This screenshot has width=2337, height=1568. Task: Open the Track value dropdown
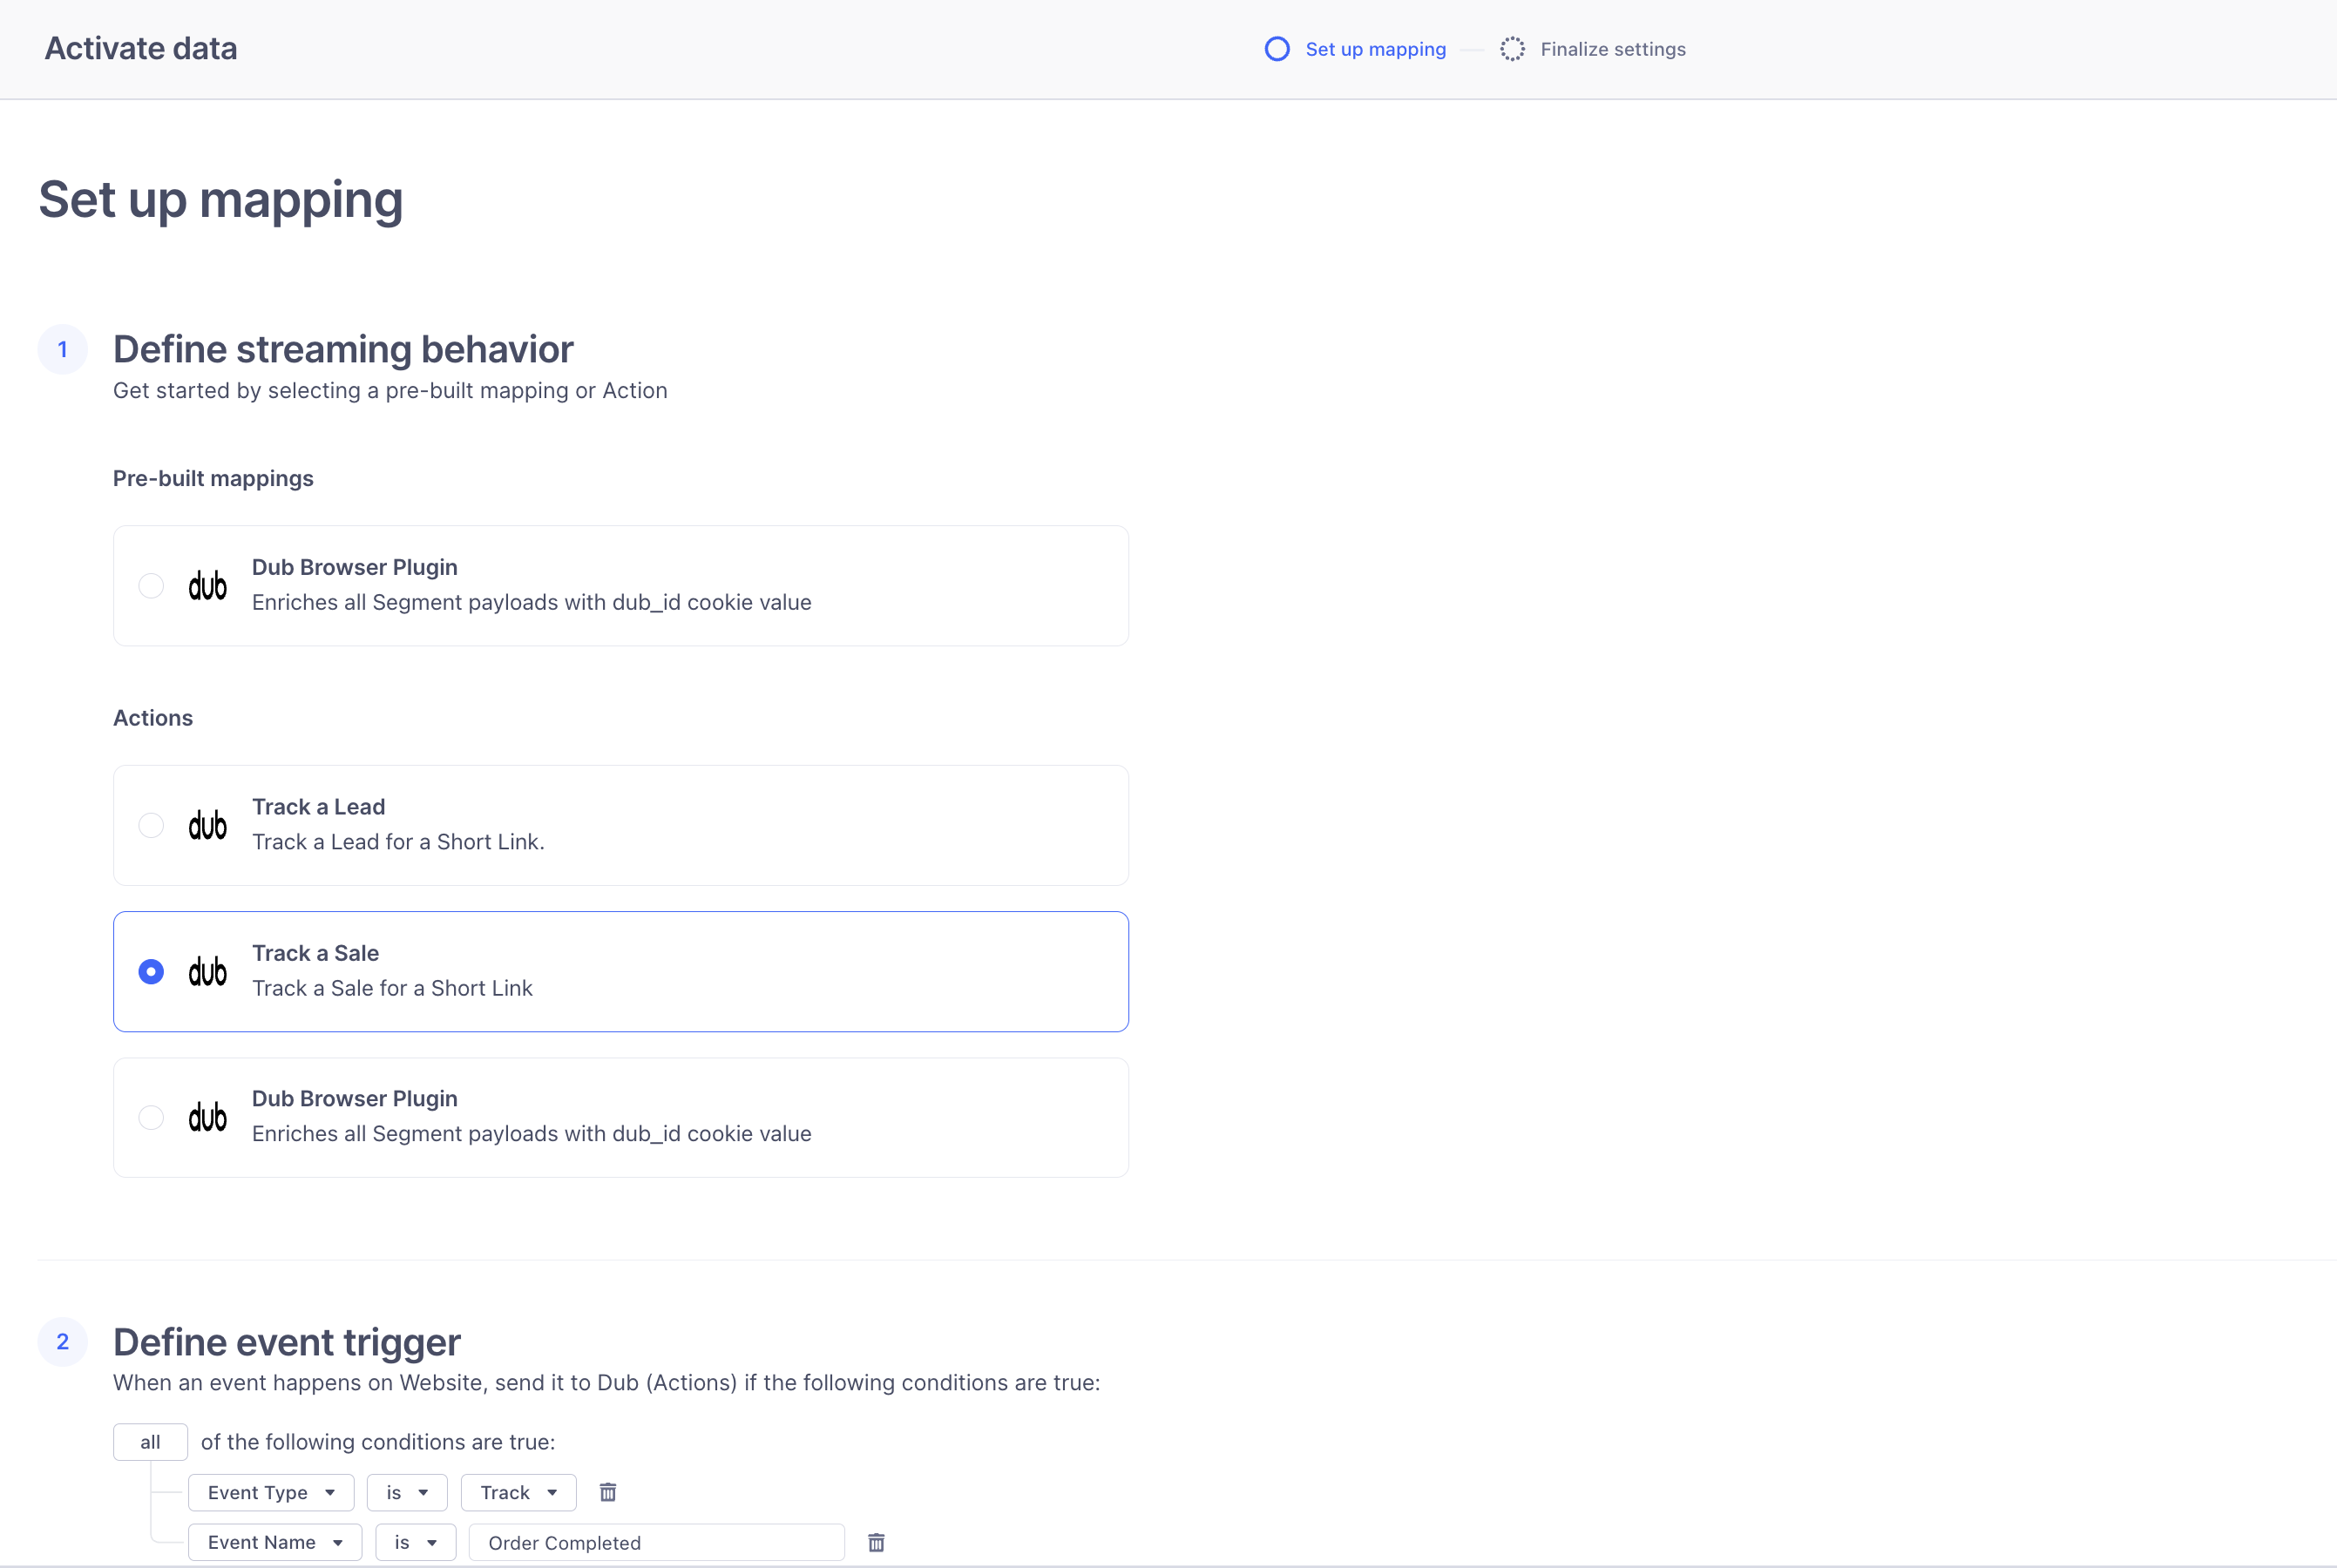pyautogui.click(x=518, y=1492)
